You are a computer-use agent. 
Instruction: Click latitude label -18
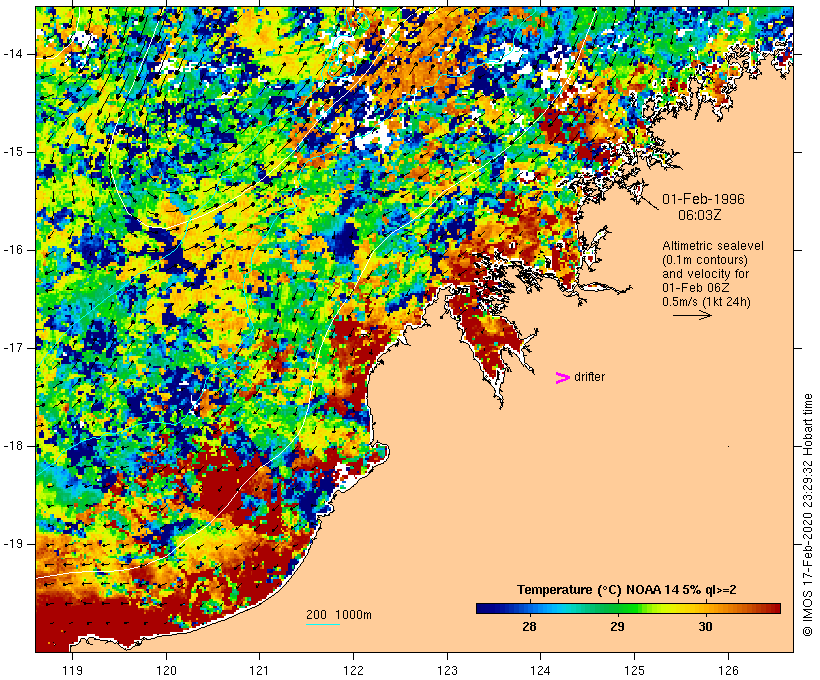tap(13, 446)
